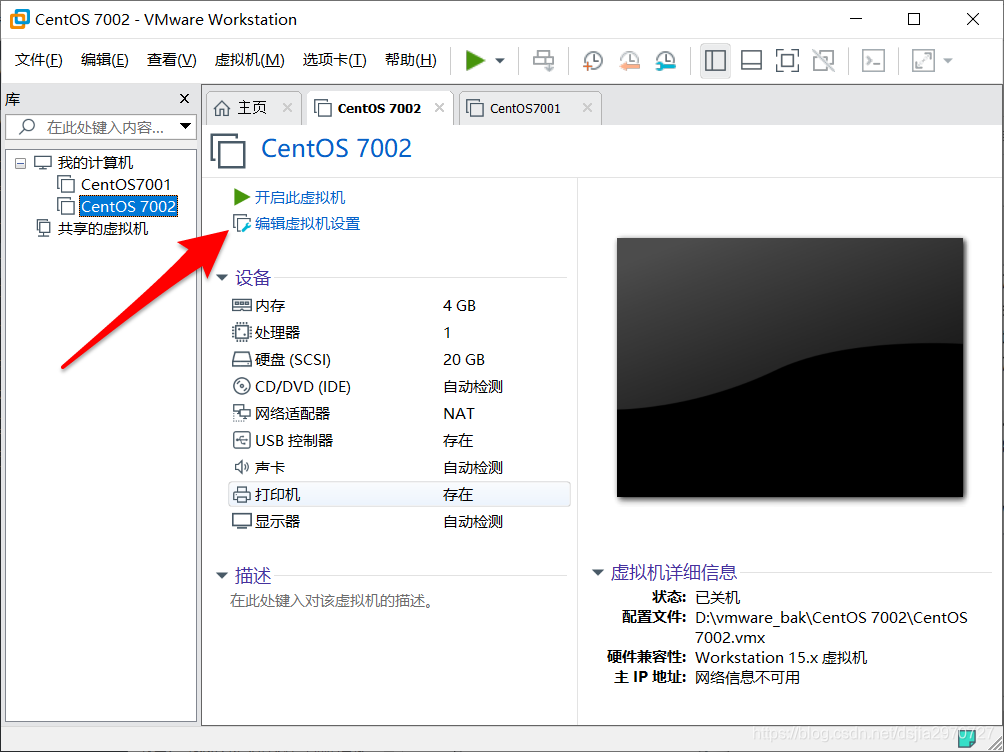
Task: Open the library search filter dropdown
Action: point(185,126)
